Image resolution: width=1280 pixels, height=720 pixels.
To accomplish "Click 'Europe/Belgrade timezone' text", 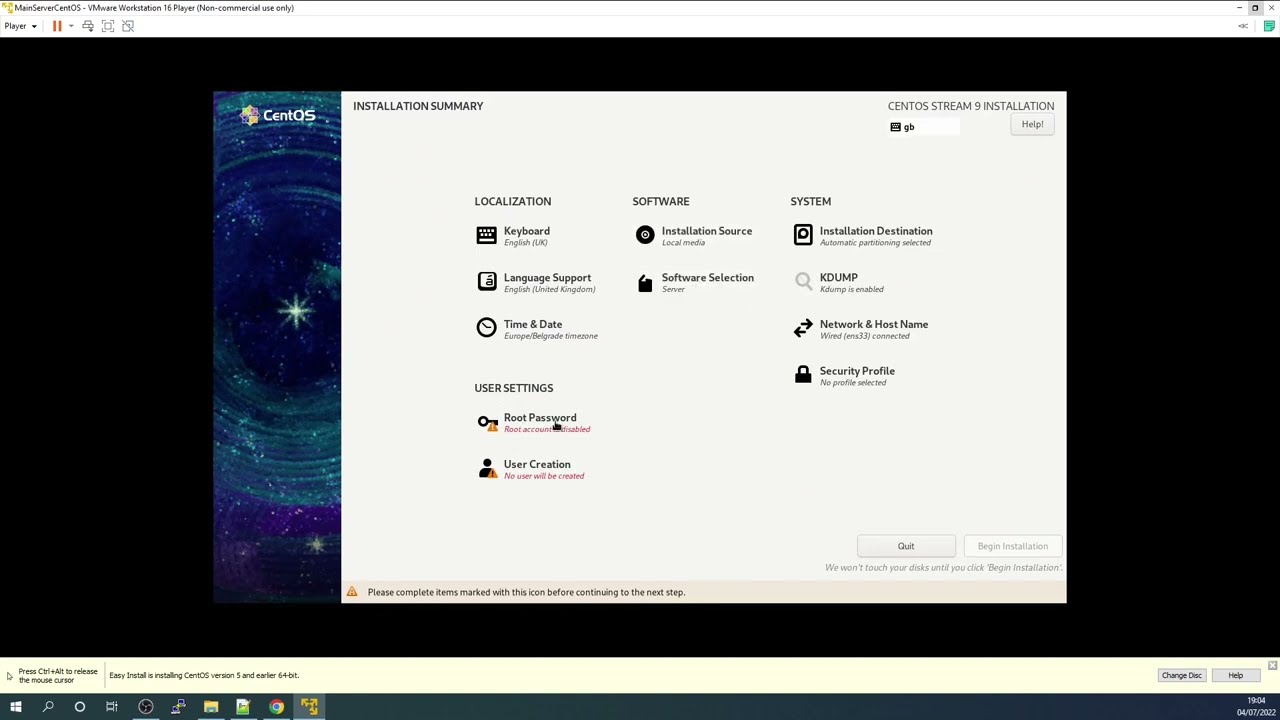I will pos(551,336).
